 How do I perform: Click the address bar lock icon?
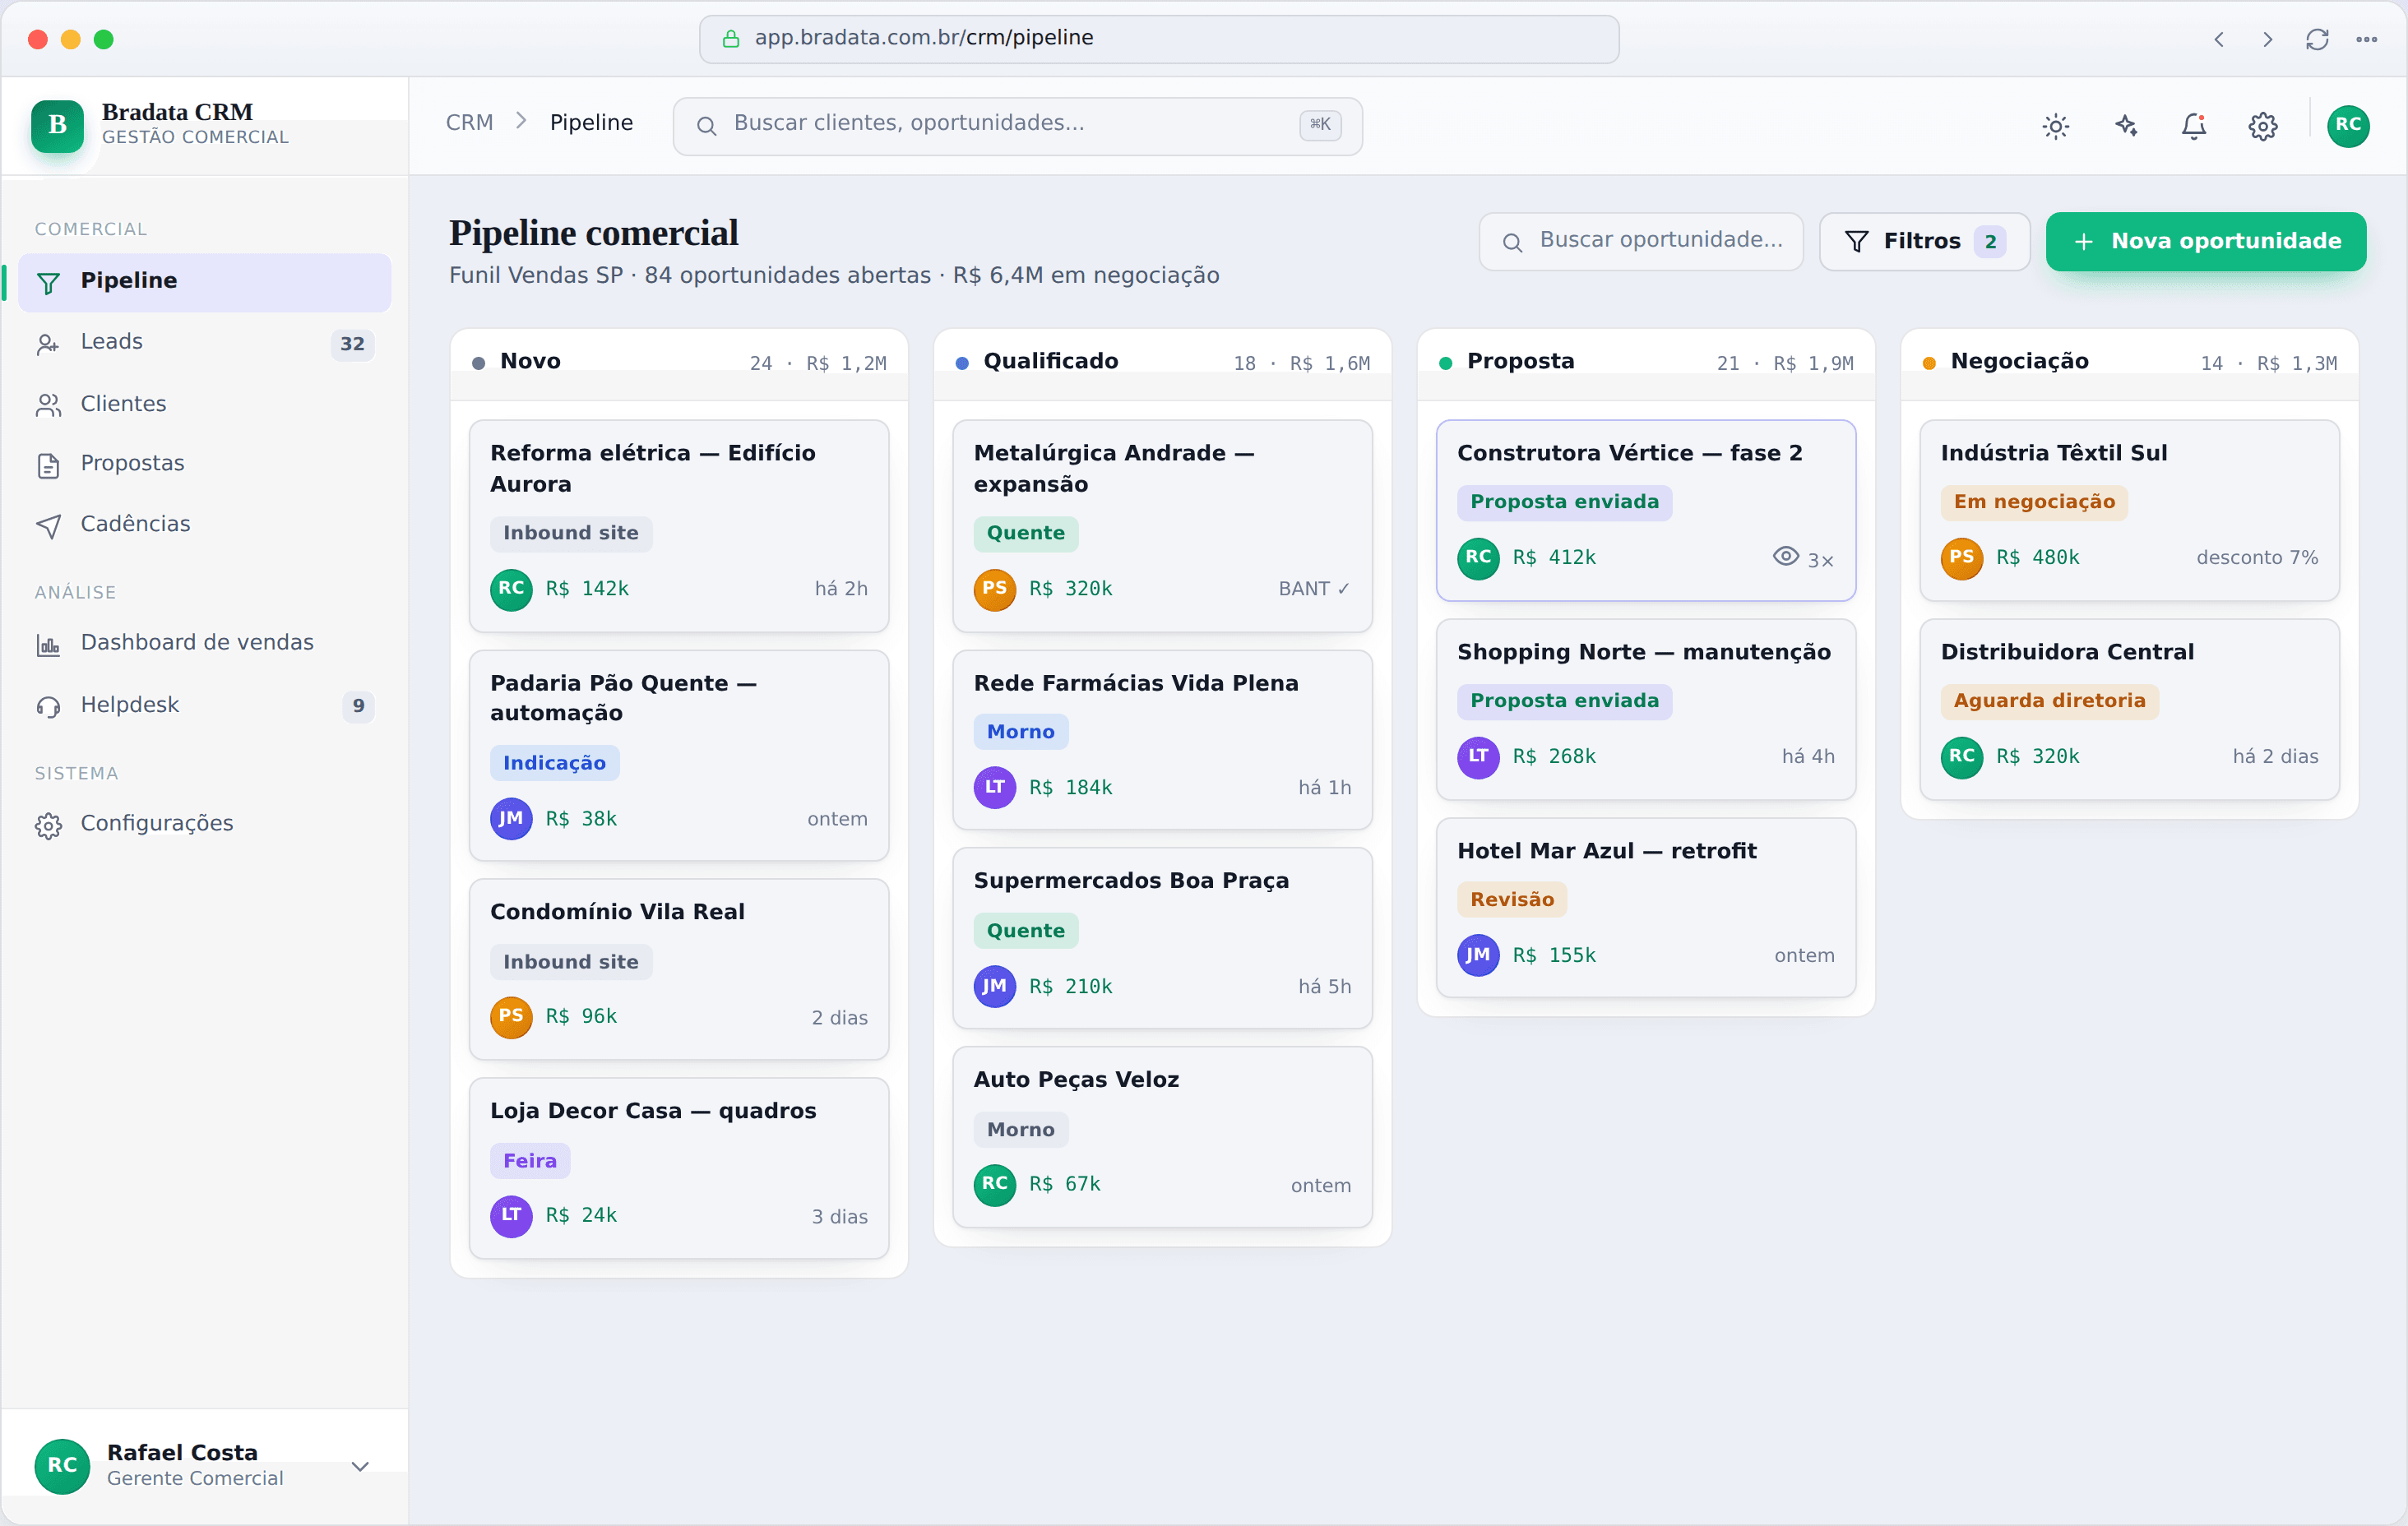[731, 39]
